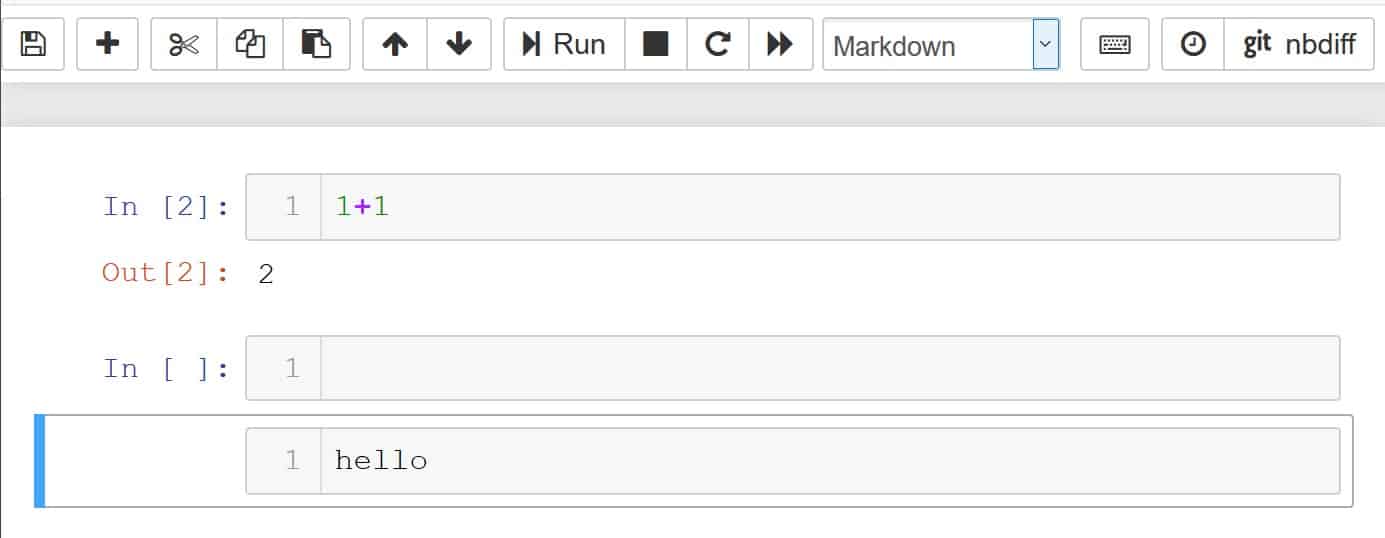
Task: Move the selected cell down
Action: point(459,45)
